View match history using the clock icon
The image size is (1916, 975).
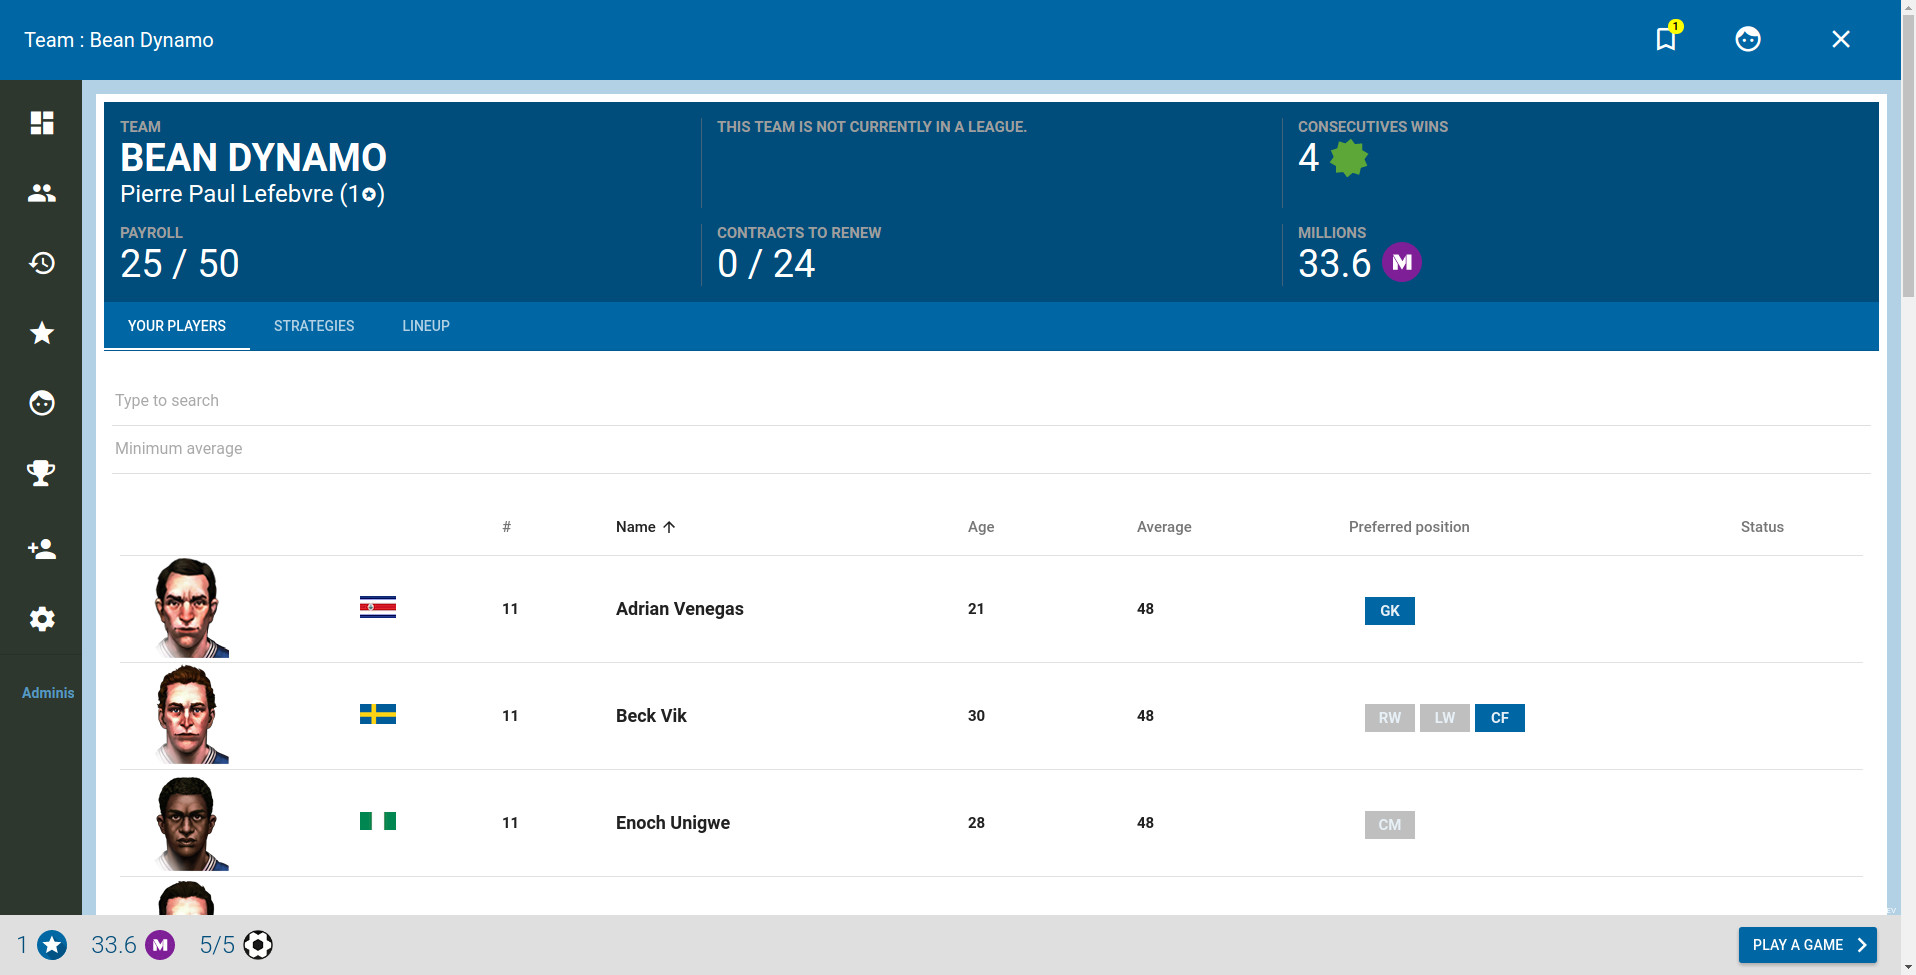point(41,263)
